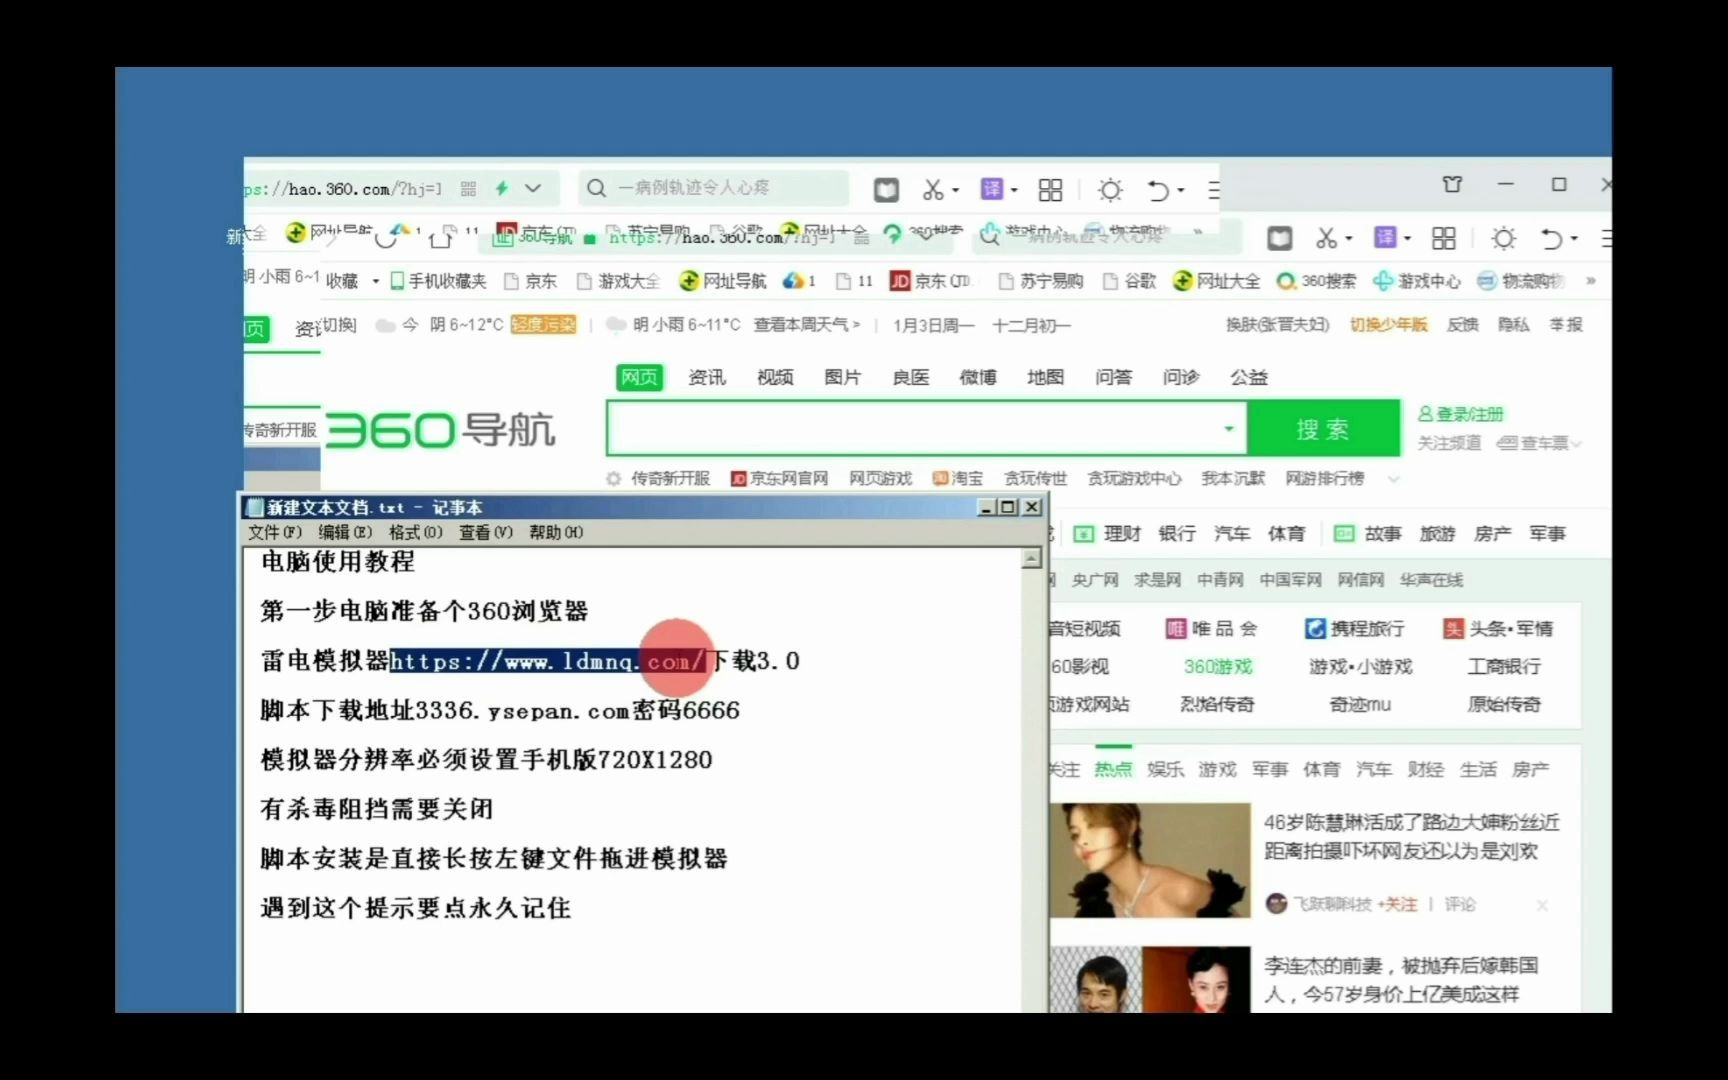
Task: Open the dropdown arrow next to the upper scissors icon
Action: point(955,190)
